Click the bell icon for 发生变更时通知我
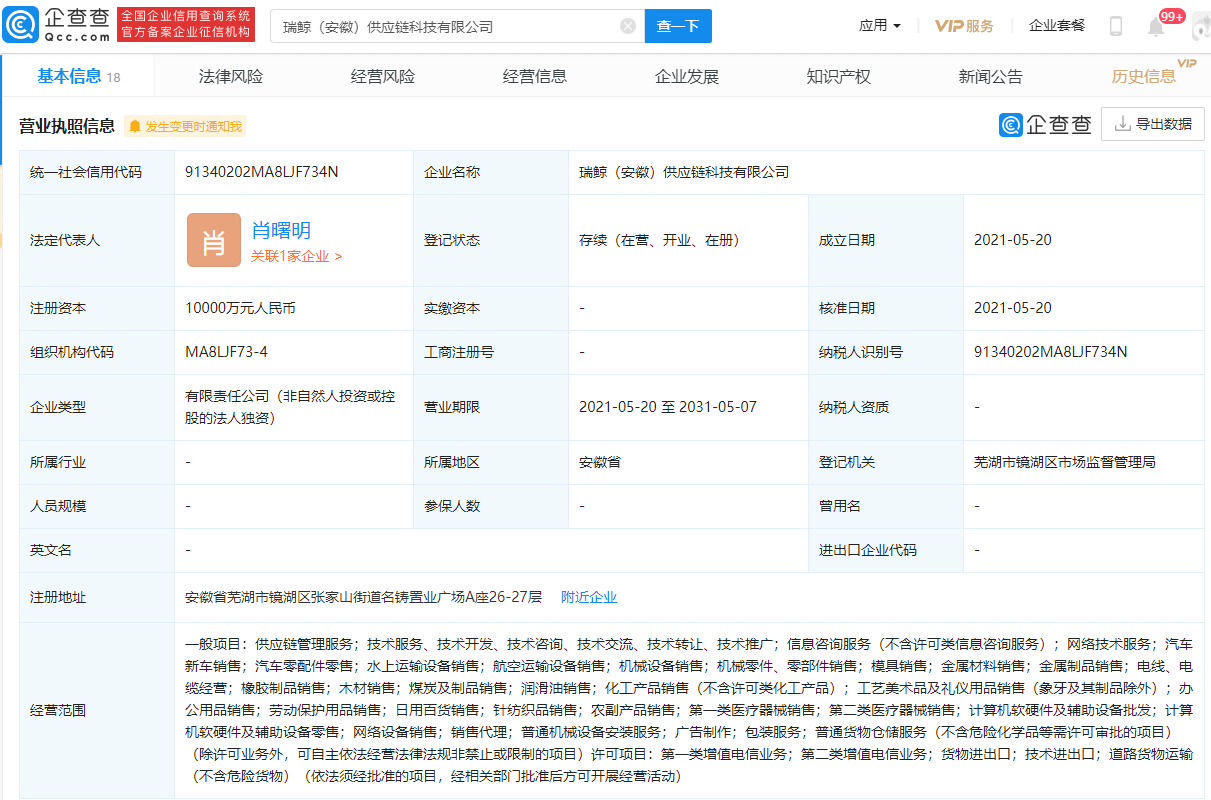 point(135,126)
